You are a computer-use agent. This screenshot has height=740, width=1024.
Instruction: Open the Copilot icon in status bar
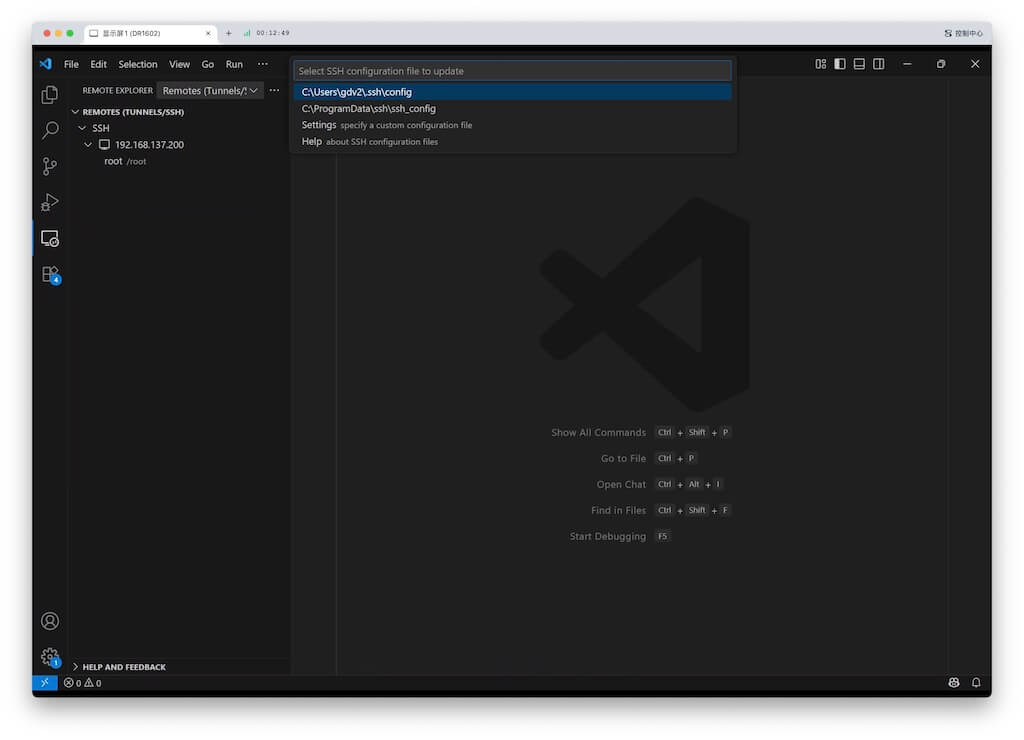click(x=953, y=682)
